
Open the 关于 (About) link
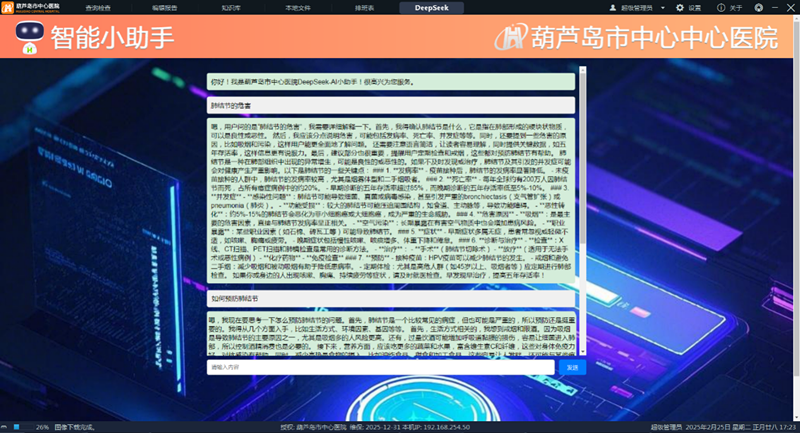(736, 8)
